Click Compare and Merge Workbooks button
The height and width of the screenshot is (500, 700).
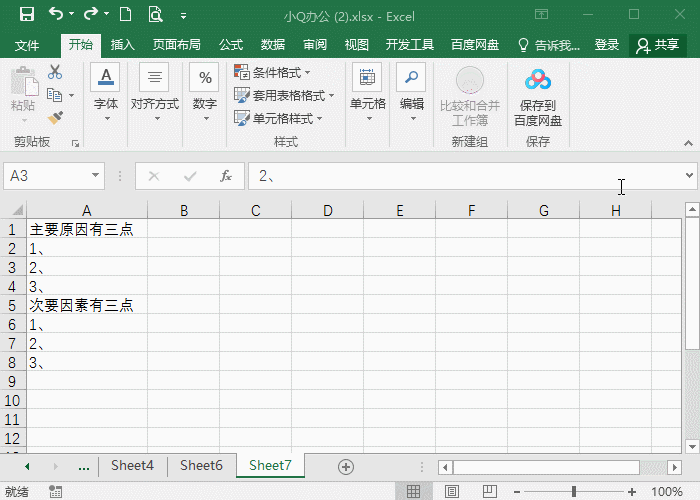[470, 96]
